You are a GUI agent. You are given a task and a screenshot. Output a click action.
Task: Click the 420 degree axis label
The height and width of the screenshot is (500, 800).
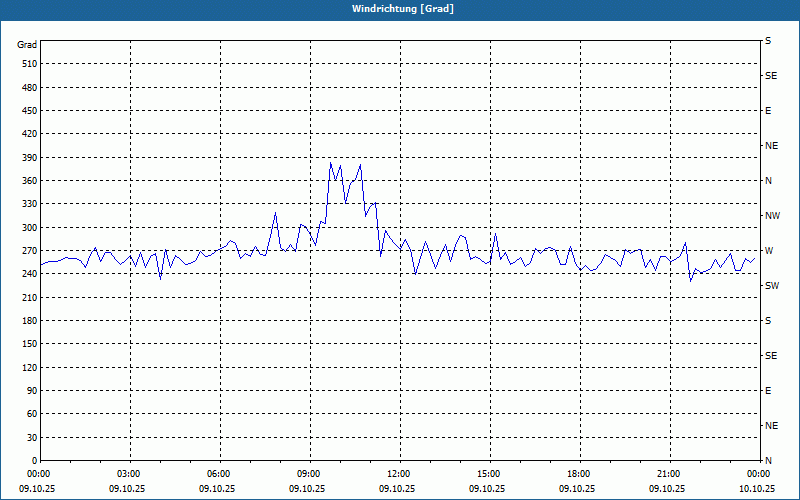click(29, 134)
